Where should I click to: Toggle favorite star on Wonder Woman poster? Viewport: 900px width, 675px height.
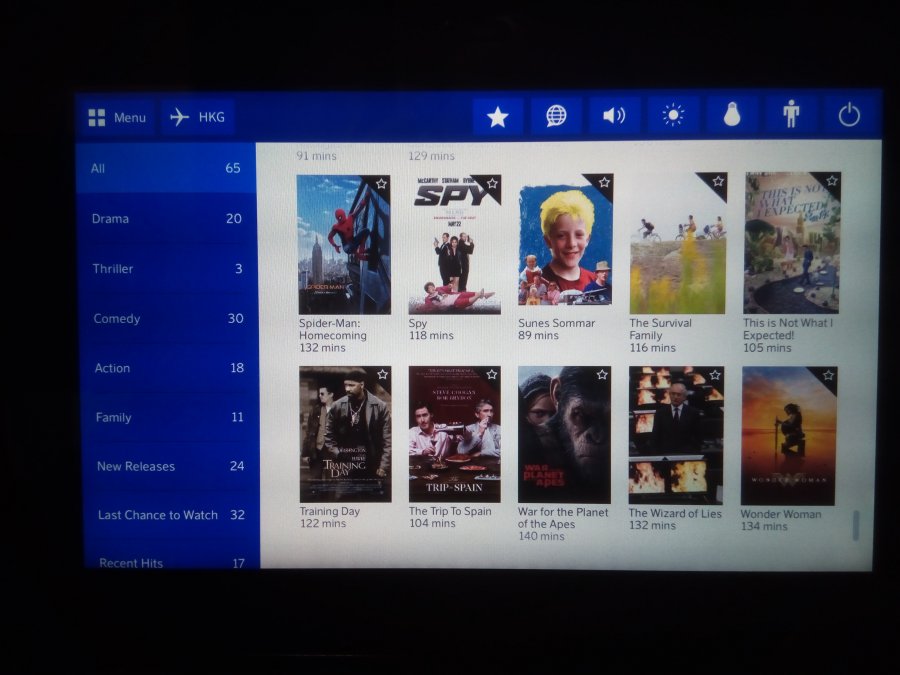(x=827, y=375)
